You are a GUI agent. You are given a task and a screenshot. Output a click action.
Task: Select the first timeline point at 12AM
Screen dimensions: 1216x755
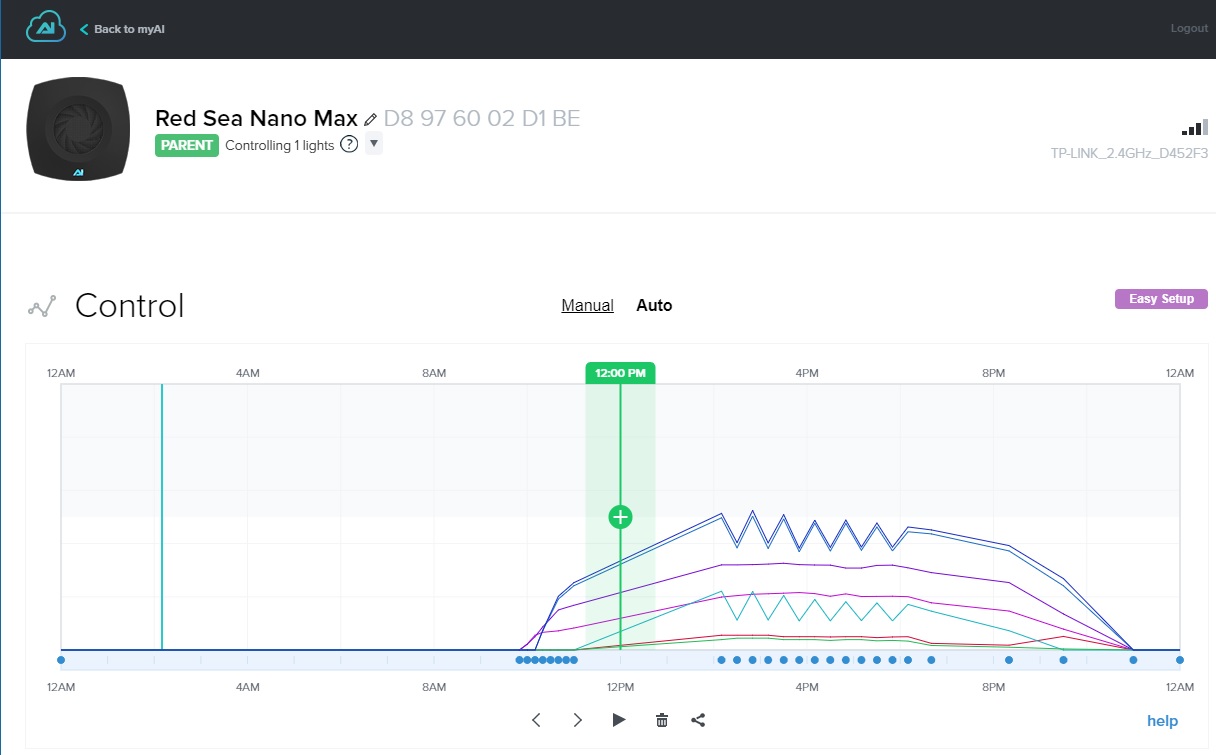61,660
